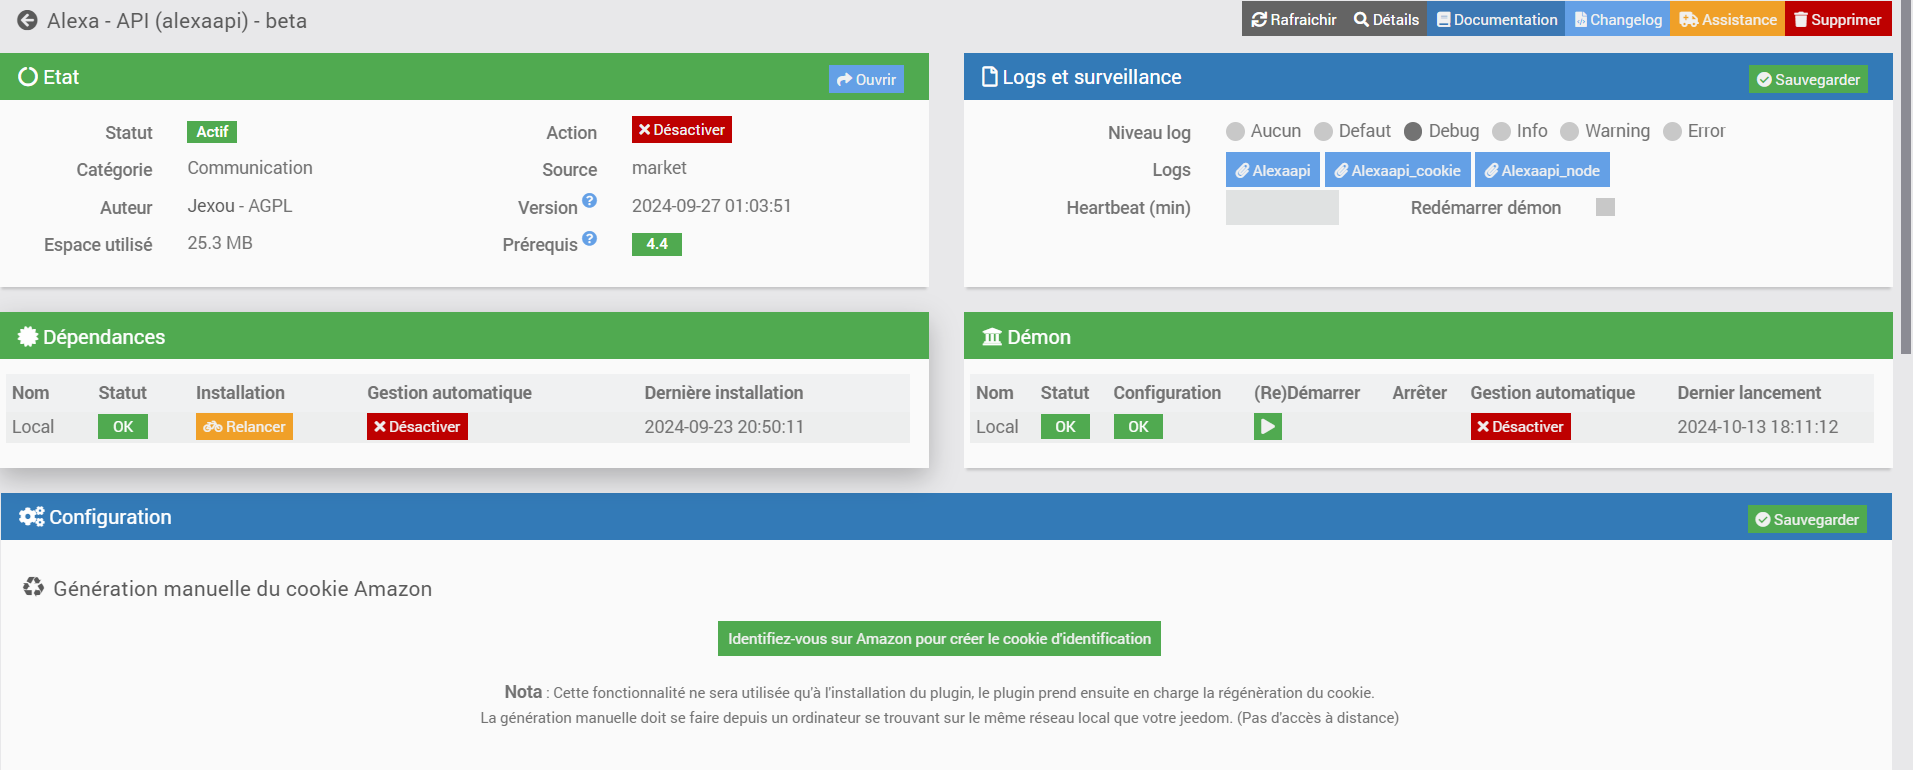This screenshot has width=1913, height=770.
Task: Select the Info log level
Action: [1501, 132]
